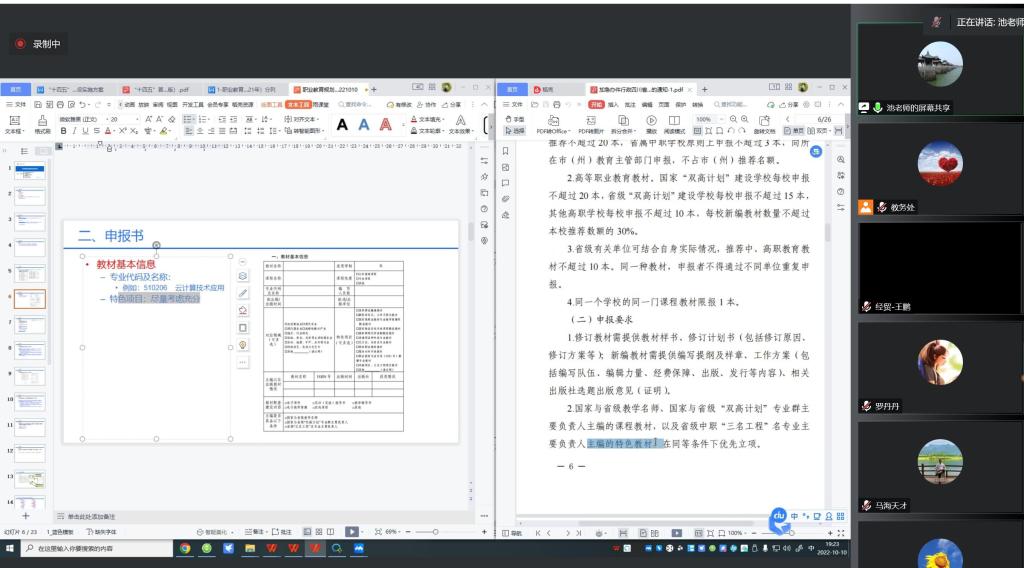Open 文本填充 text fill dropdown

428,119
